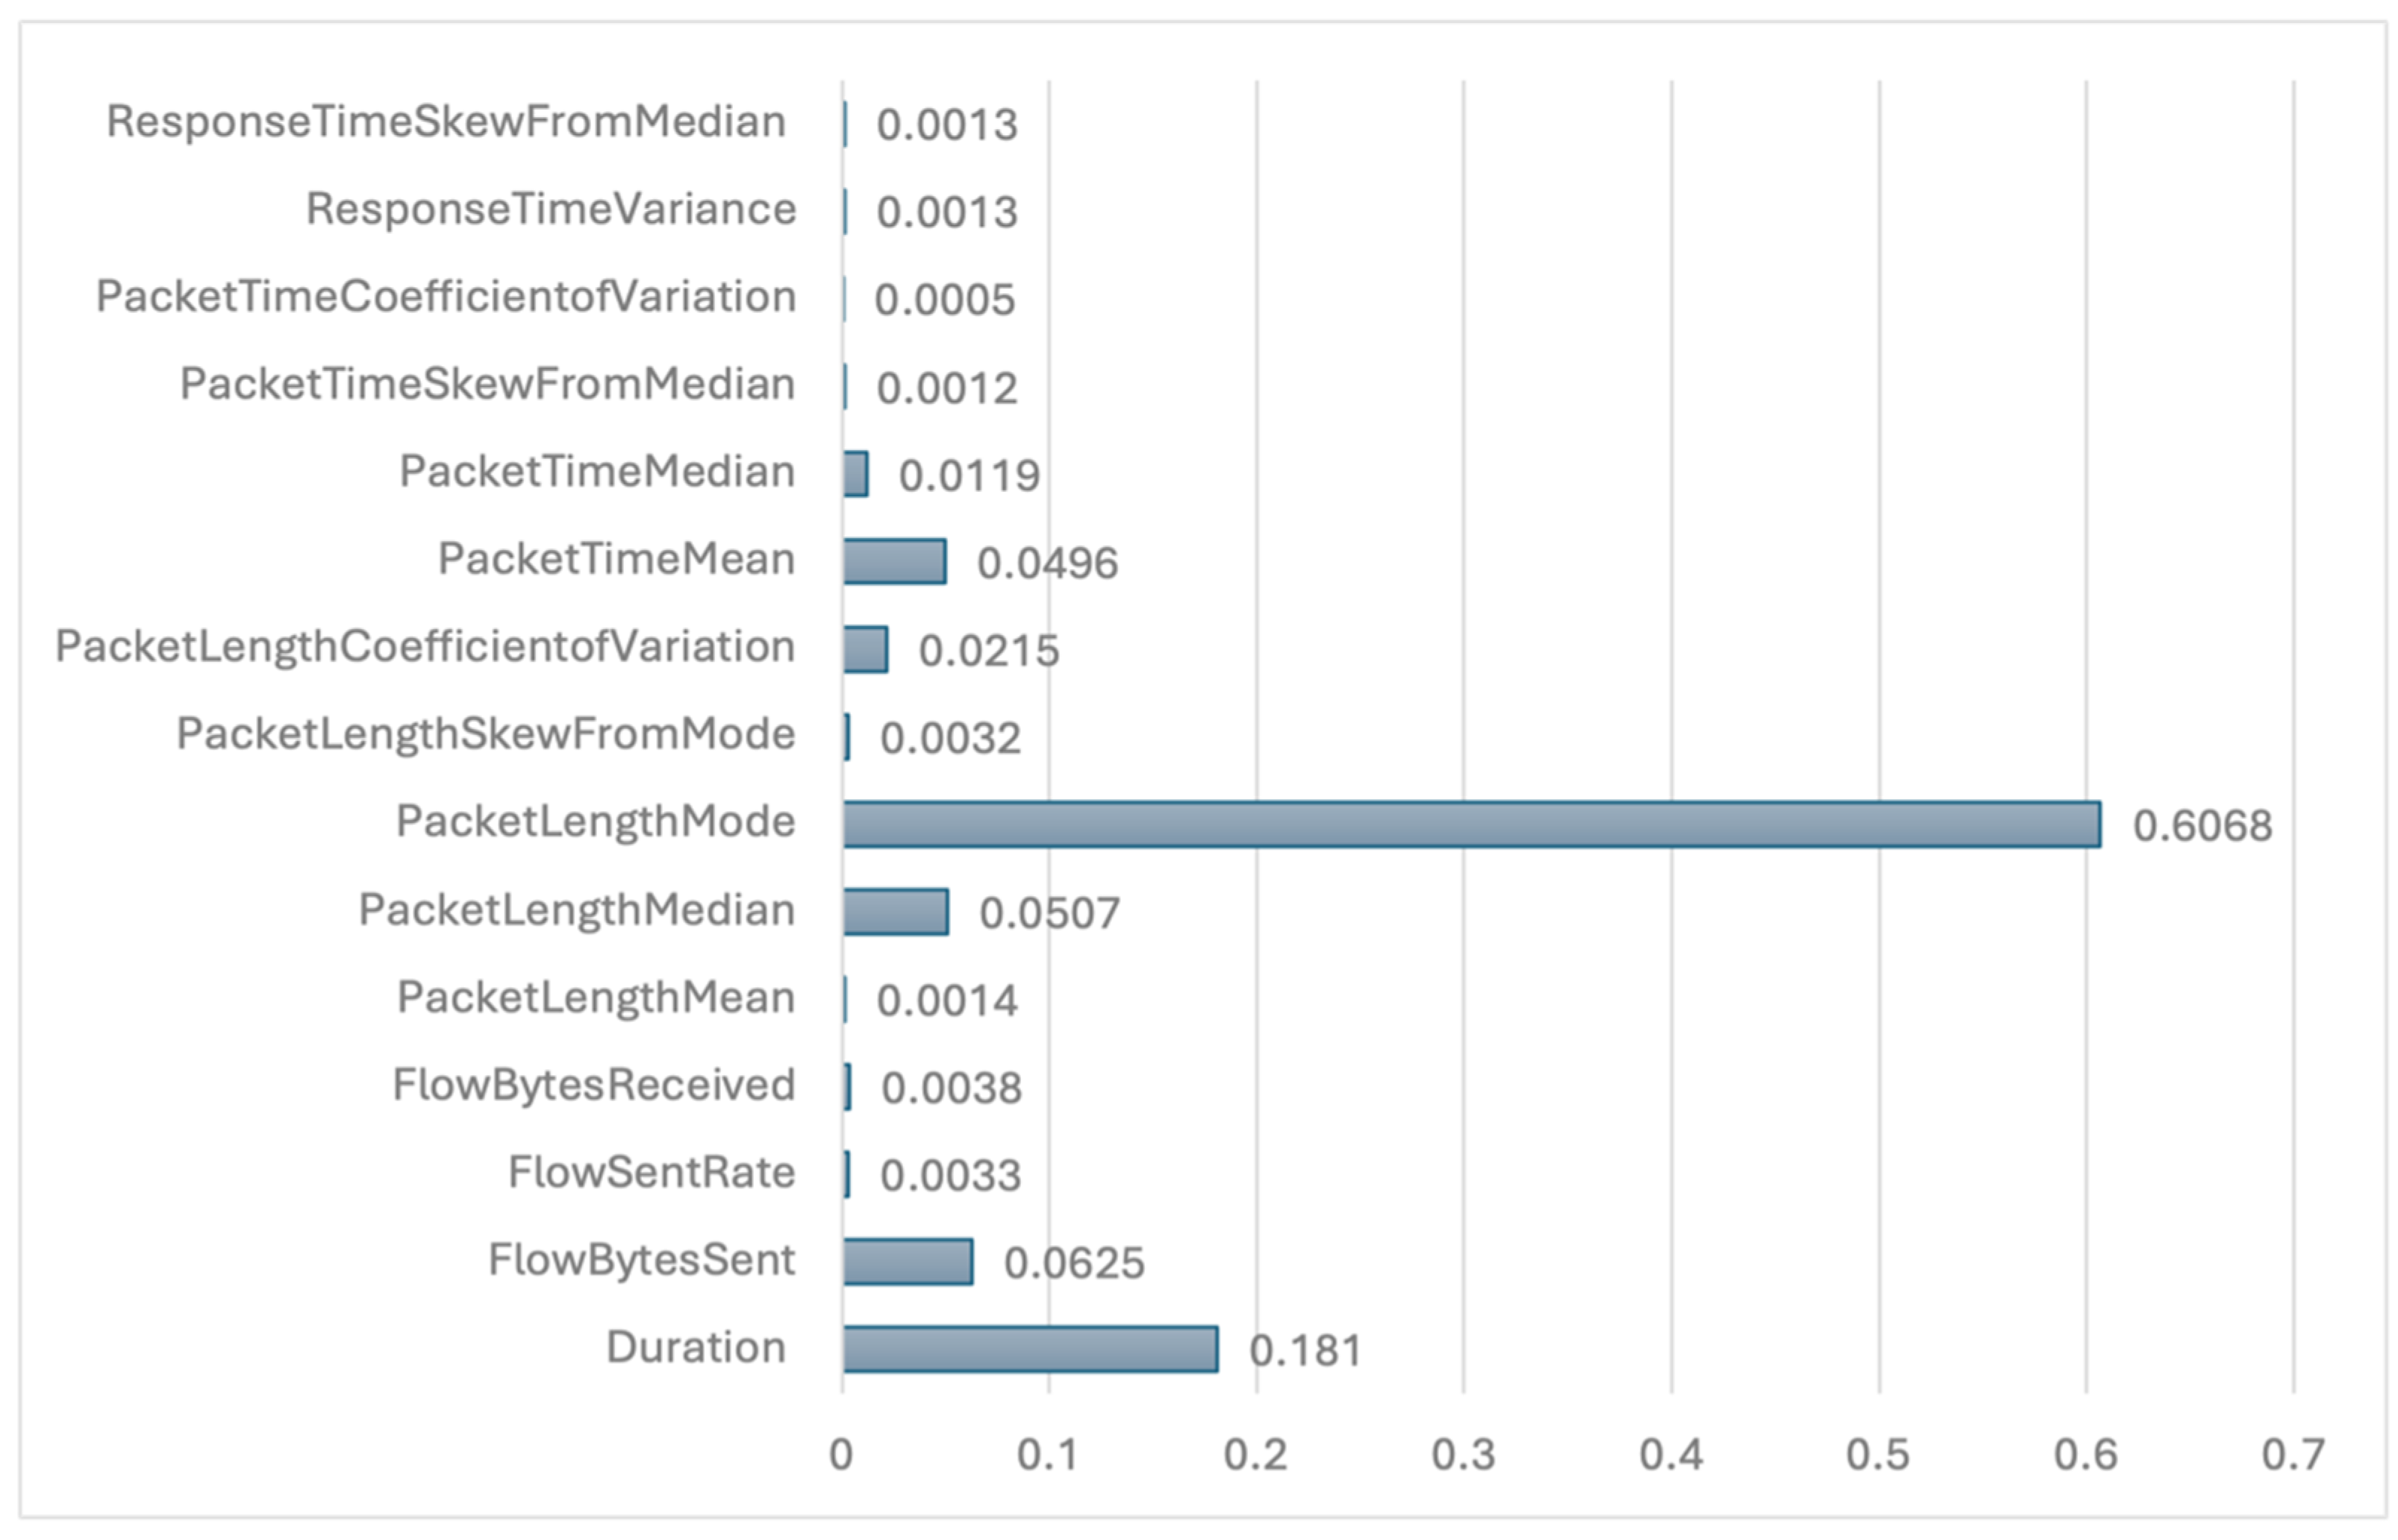The height and width of the screenshot is (1540, 2398).
Task: Click the PacketLengthMode bar
Action: click(x=1470, y=824)
